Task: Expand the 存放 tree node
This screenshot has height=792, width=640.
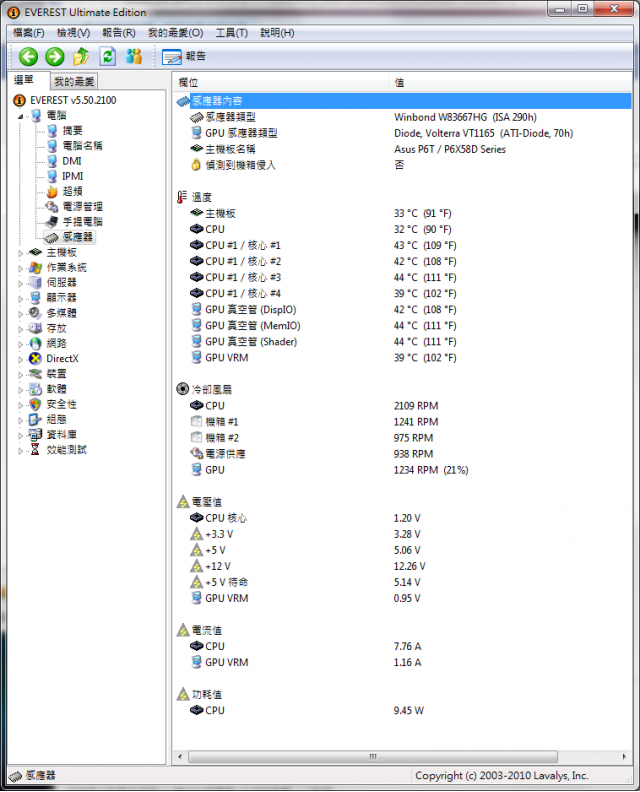Action: [x=21, y=329]
